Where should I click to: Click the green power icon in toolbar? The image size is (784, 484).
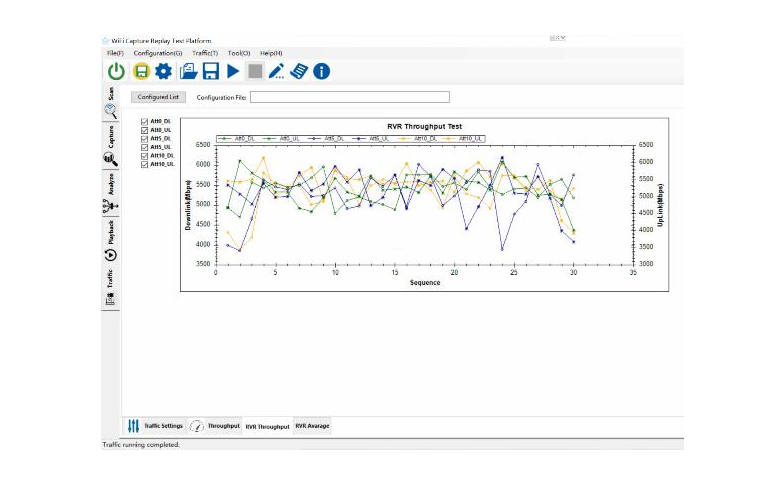pos(117,71)
